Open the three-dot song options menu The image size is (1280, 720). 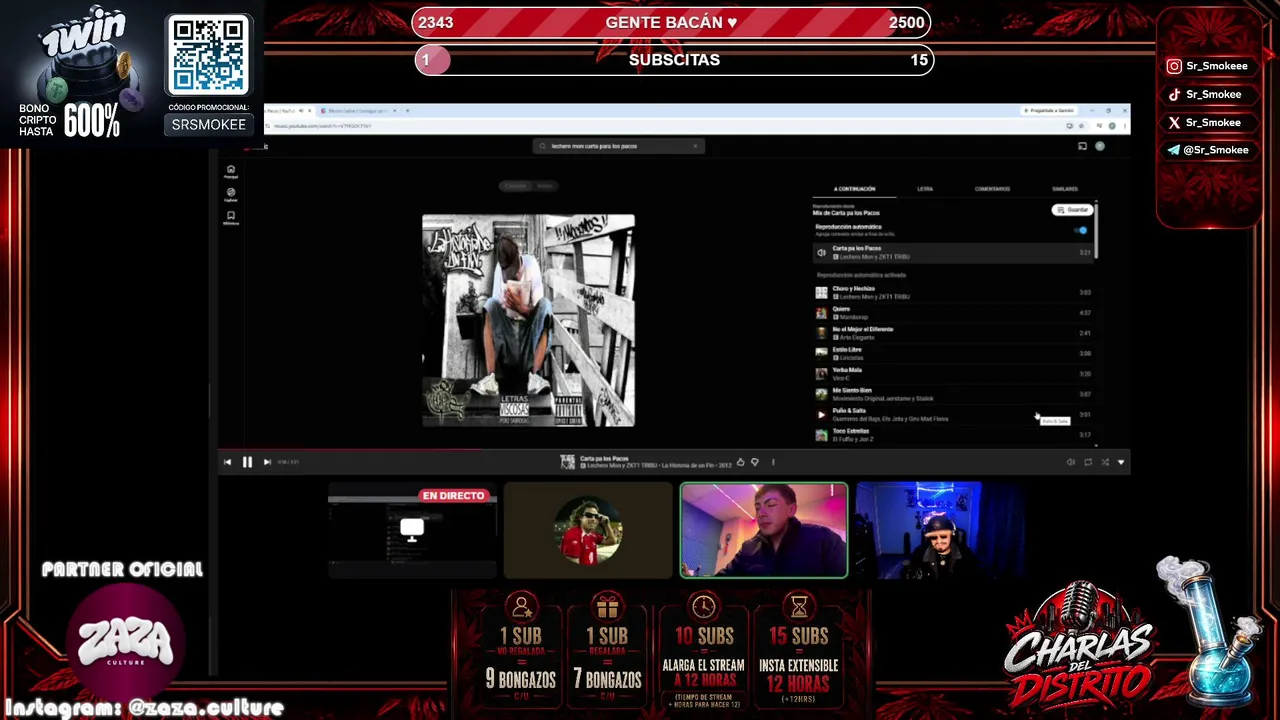773,462
